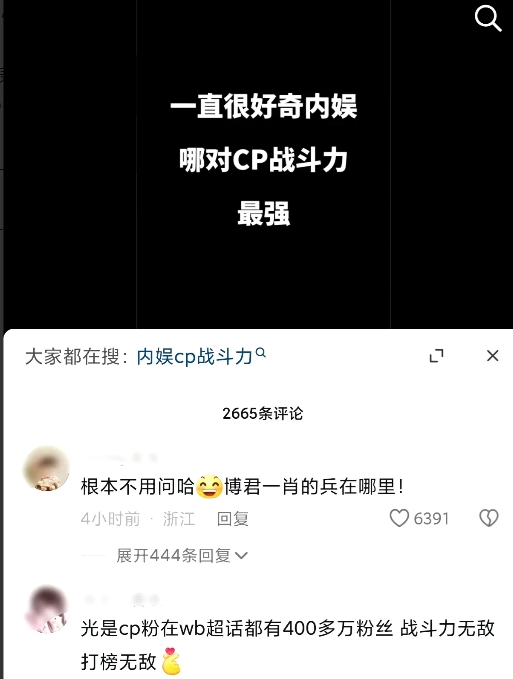Viewport: 513px width, 679px height.
Task: Click the first commenter's blurred username
Action: [x=122, y=457]
